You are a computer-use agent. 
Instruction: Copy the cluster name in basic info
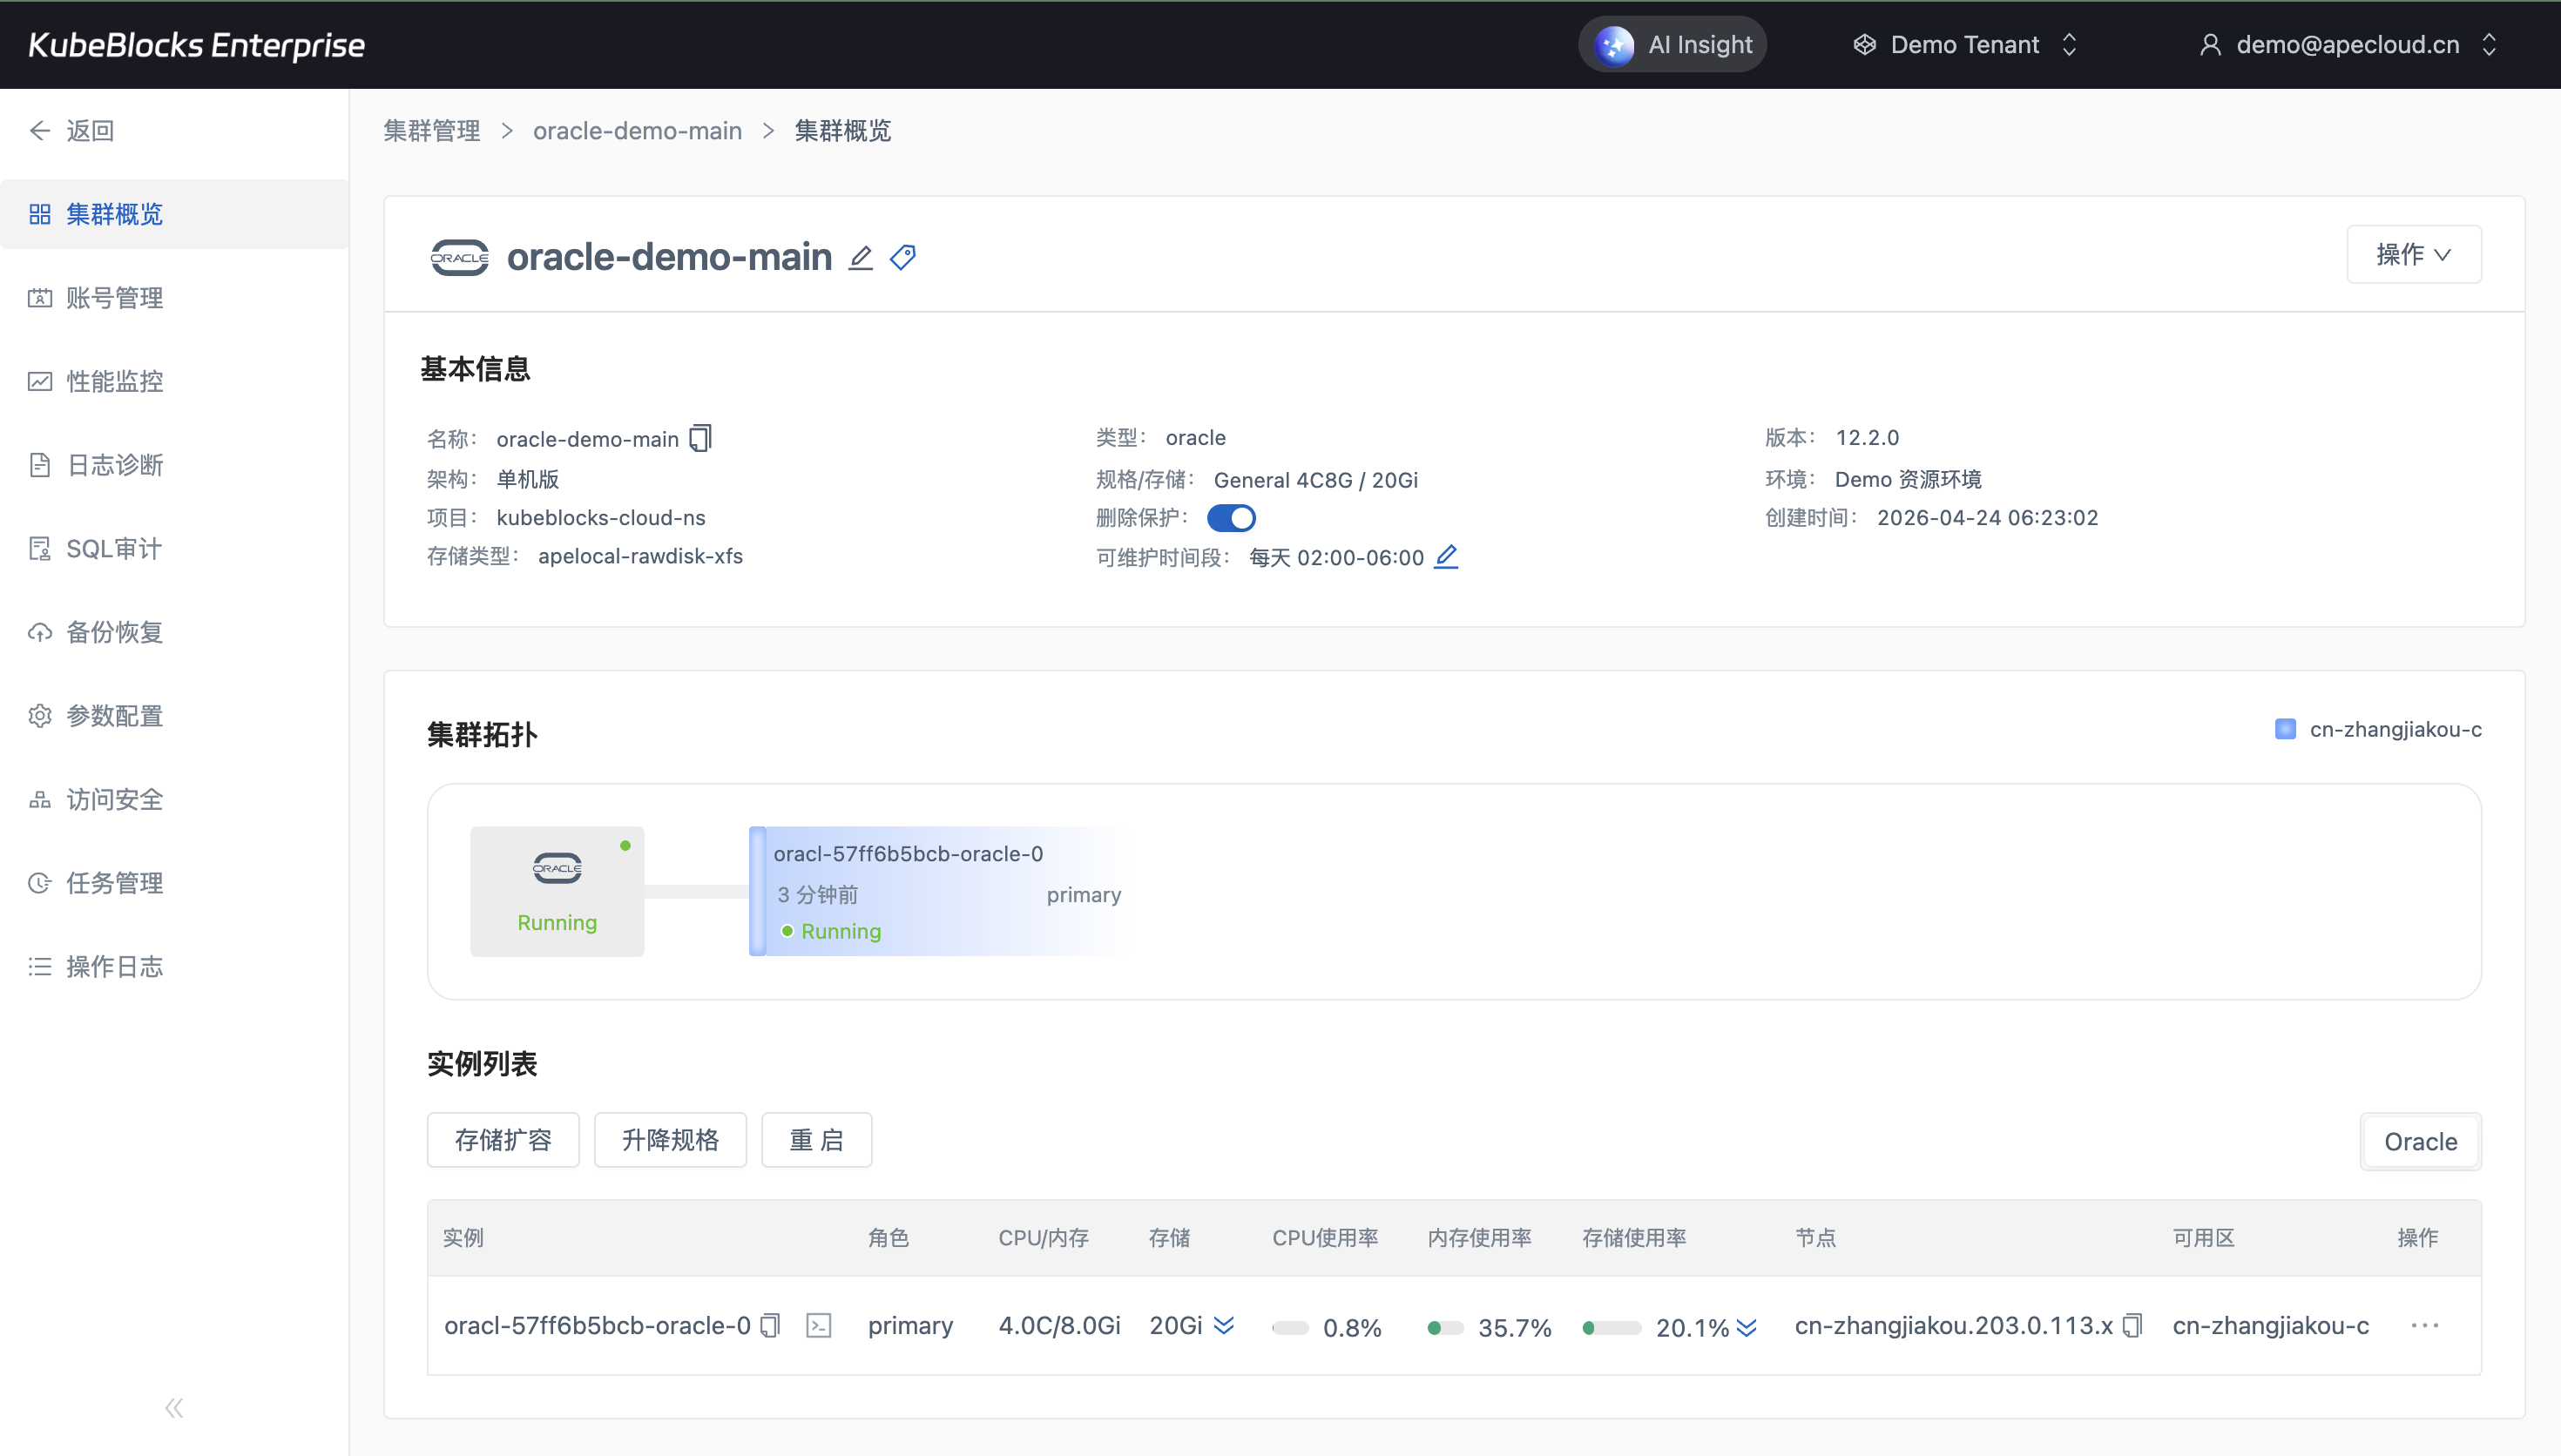701,438
